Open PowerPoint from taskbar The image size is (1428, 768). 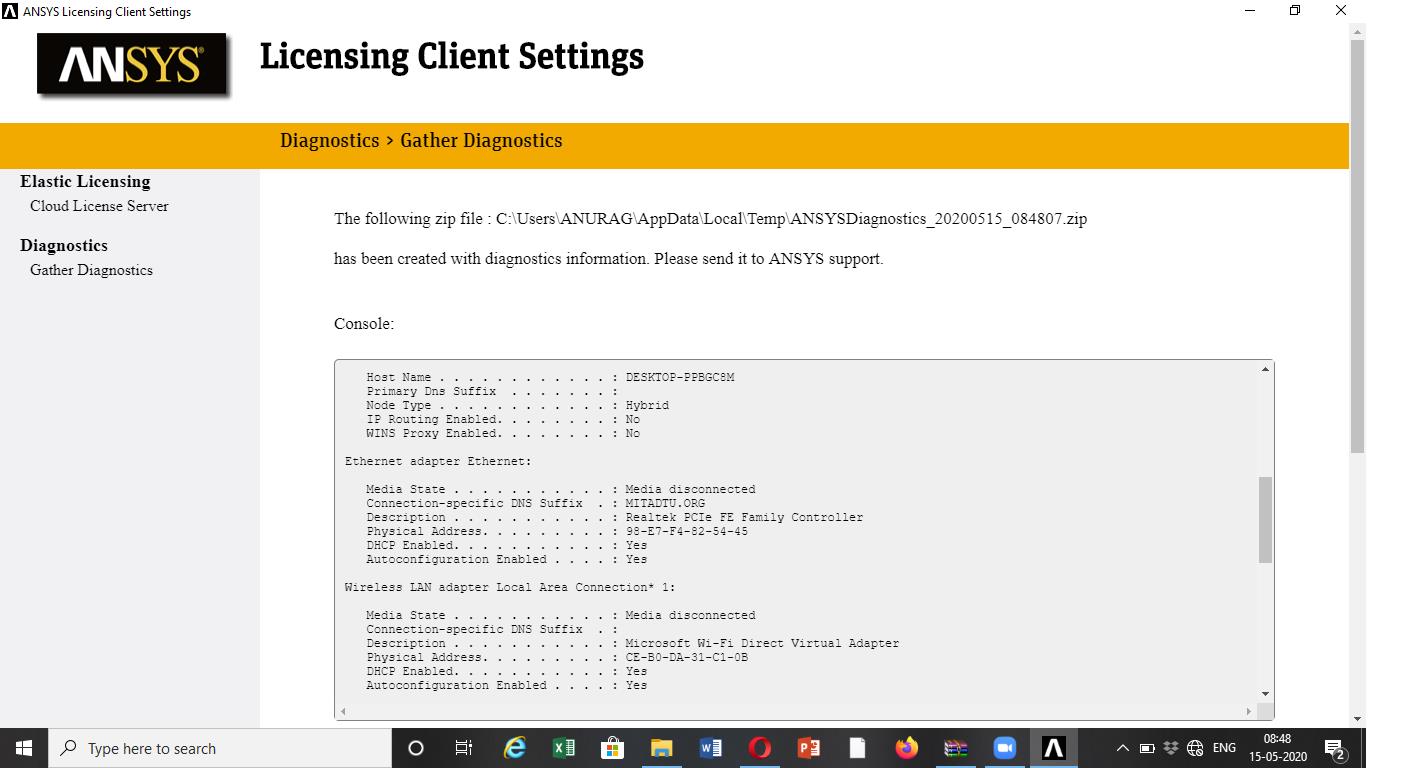pyautogui.click(x=808, y=748)
